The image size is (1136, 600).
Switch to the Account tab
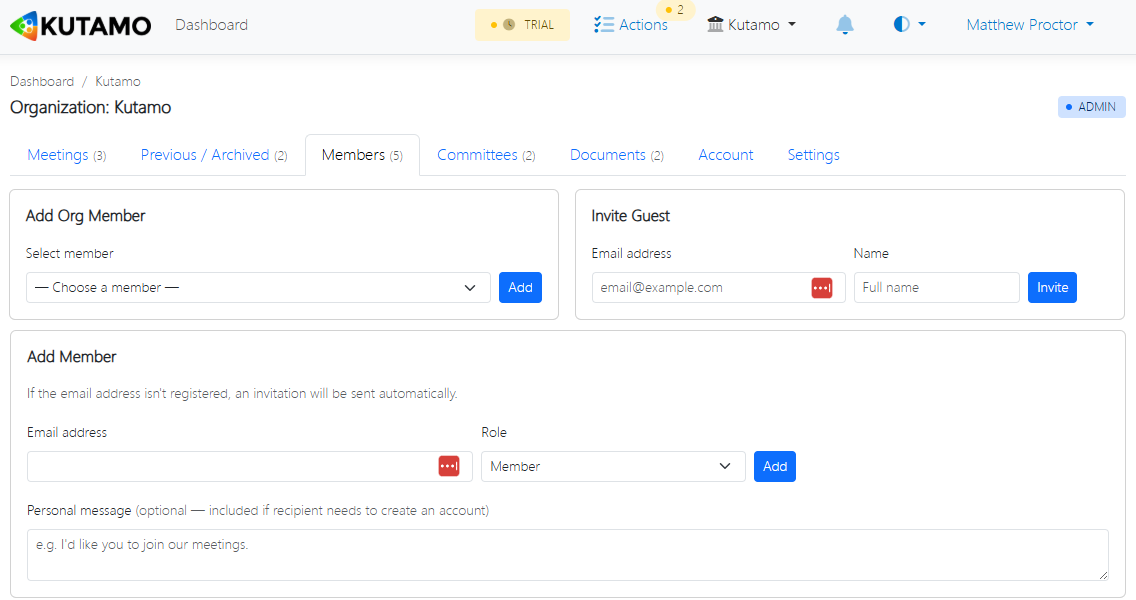[x=725, y=155]
